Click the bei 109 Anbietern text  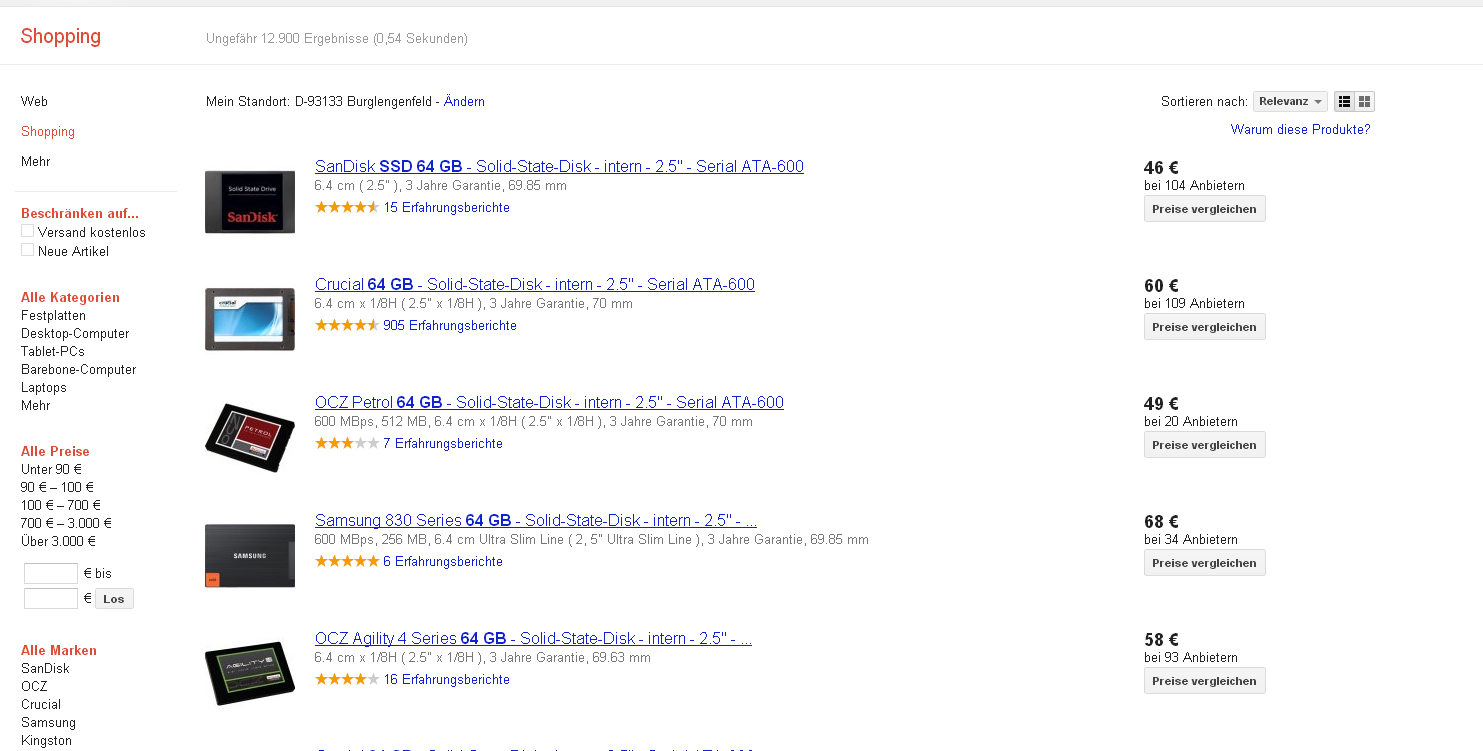point(1194,303)
